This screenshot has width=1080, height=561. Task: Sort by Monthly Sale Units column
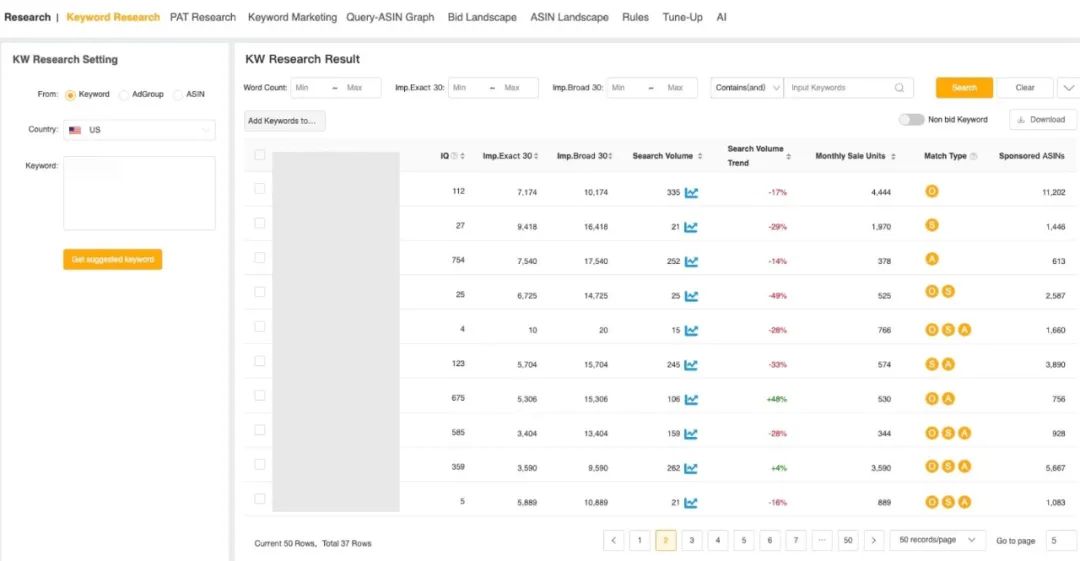coord(893,156)
